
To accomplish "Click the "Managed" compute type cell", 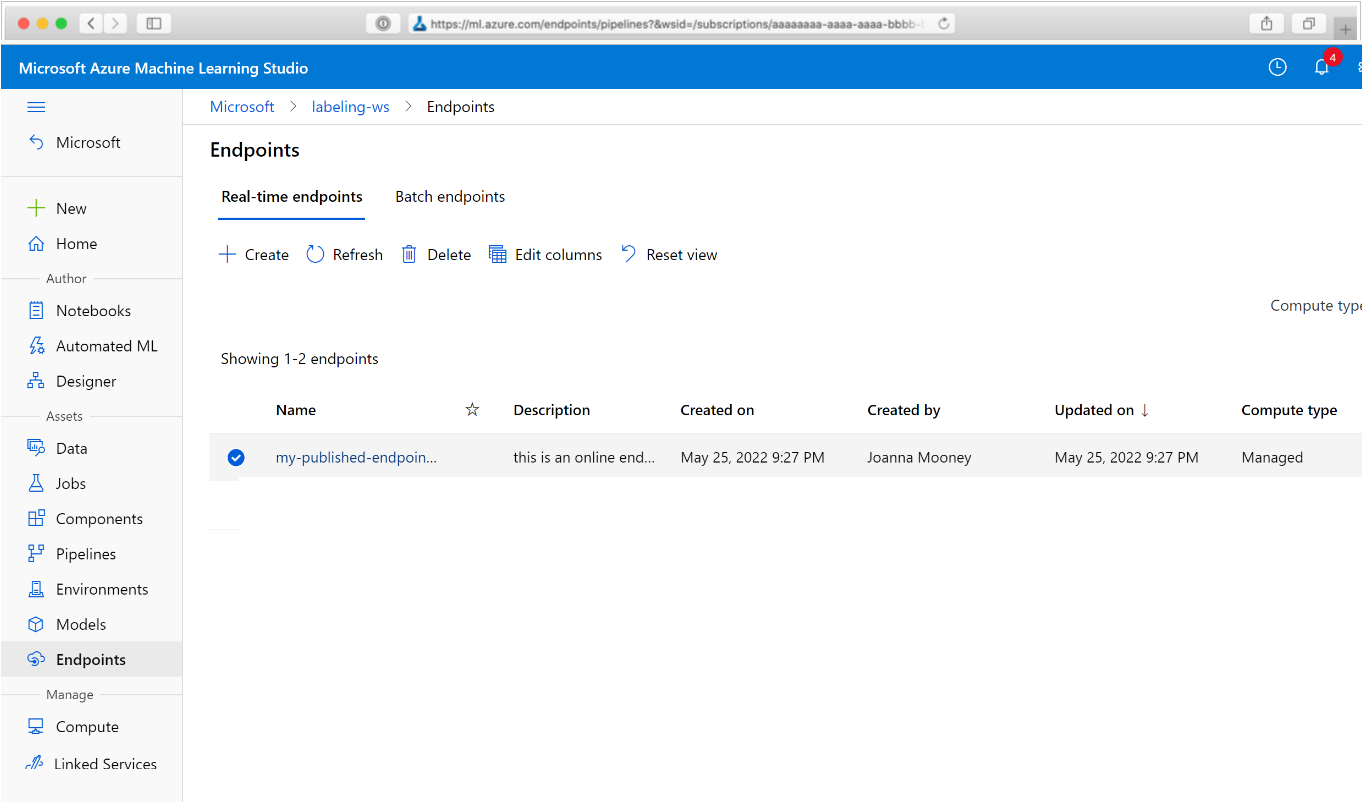I will 1272,458.
